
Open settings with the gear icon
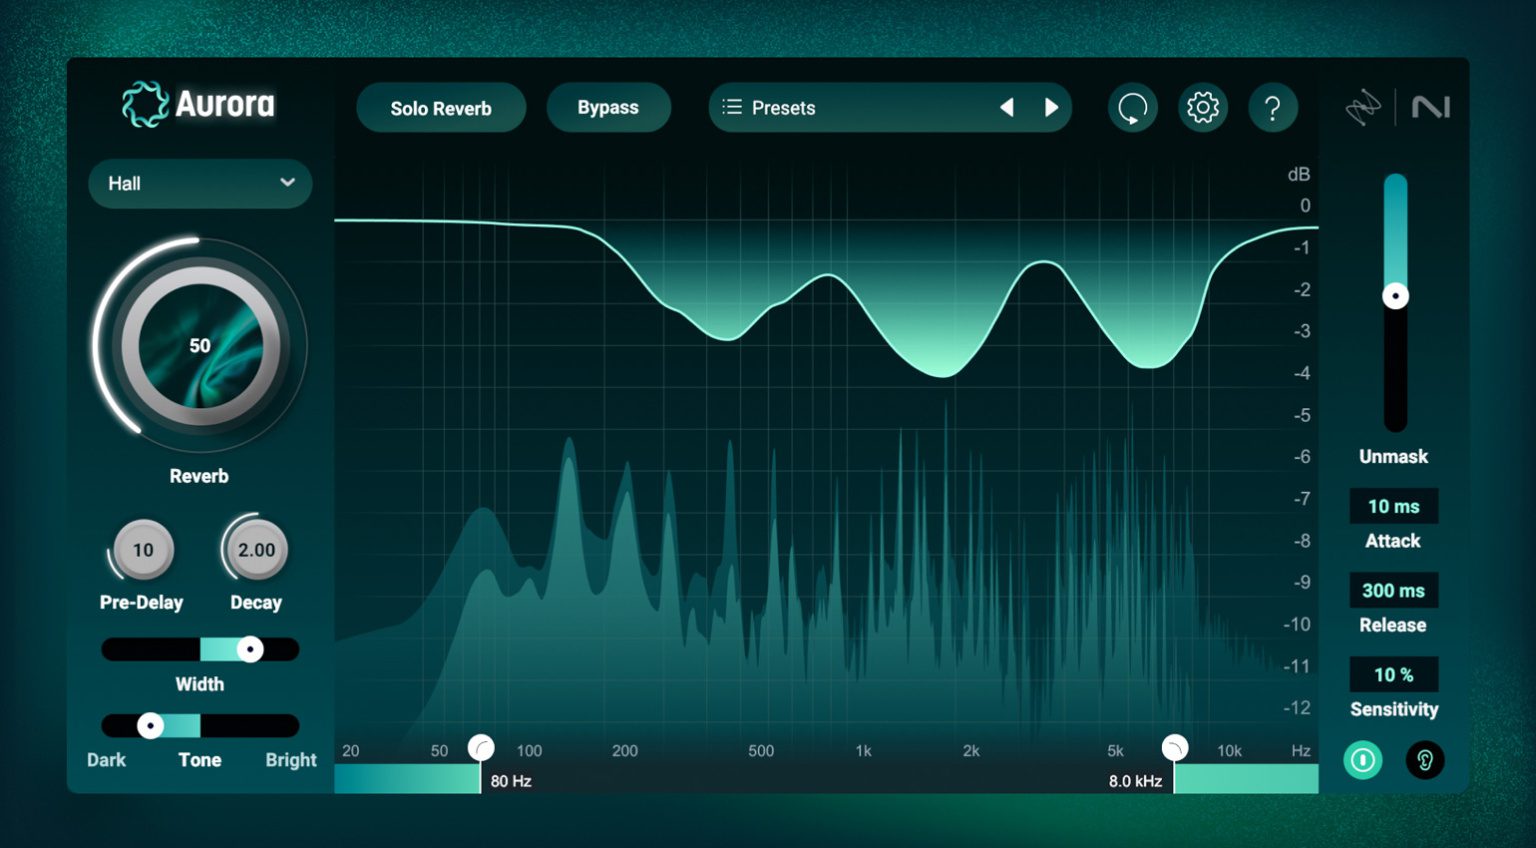pos(1202,108)
